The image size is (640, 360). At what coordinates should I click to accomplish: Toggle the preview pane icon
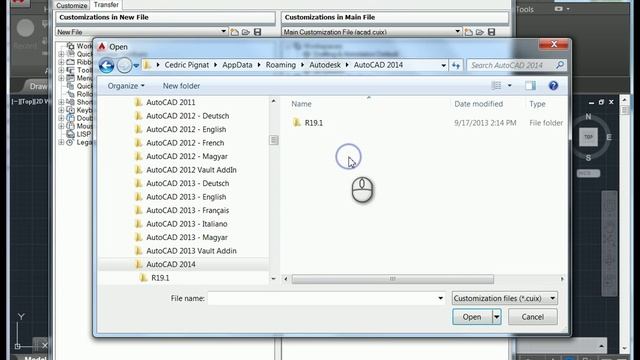[530, 85]
